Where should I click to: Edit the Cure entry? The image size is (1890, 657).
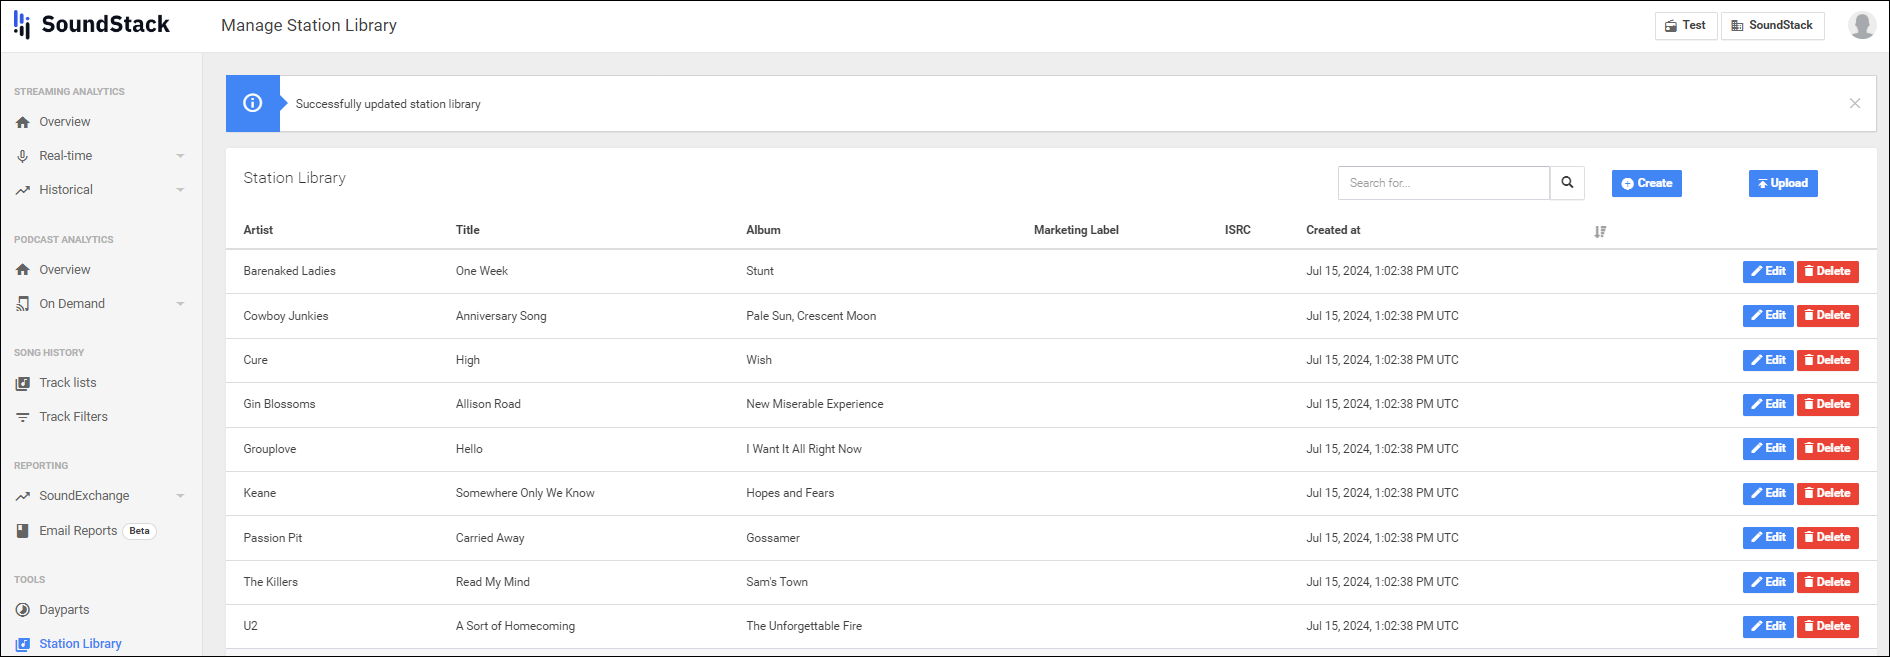coord(1768,360)
